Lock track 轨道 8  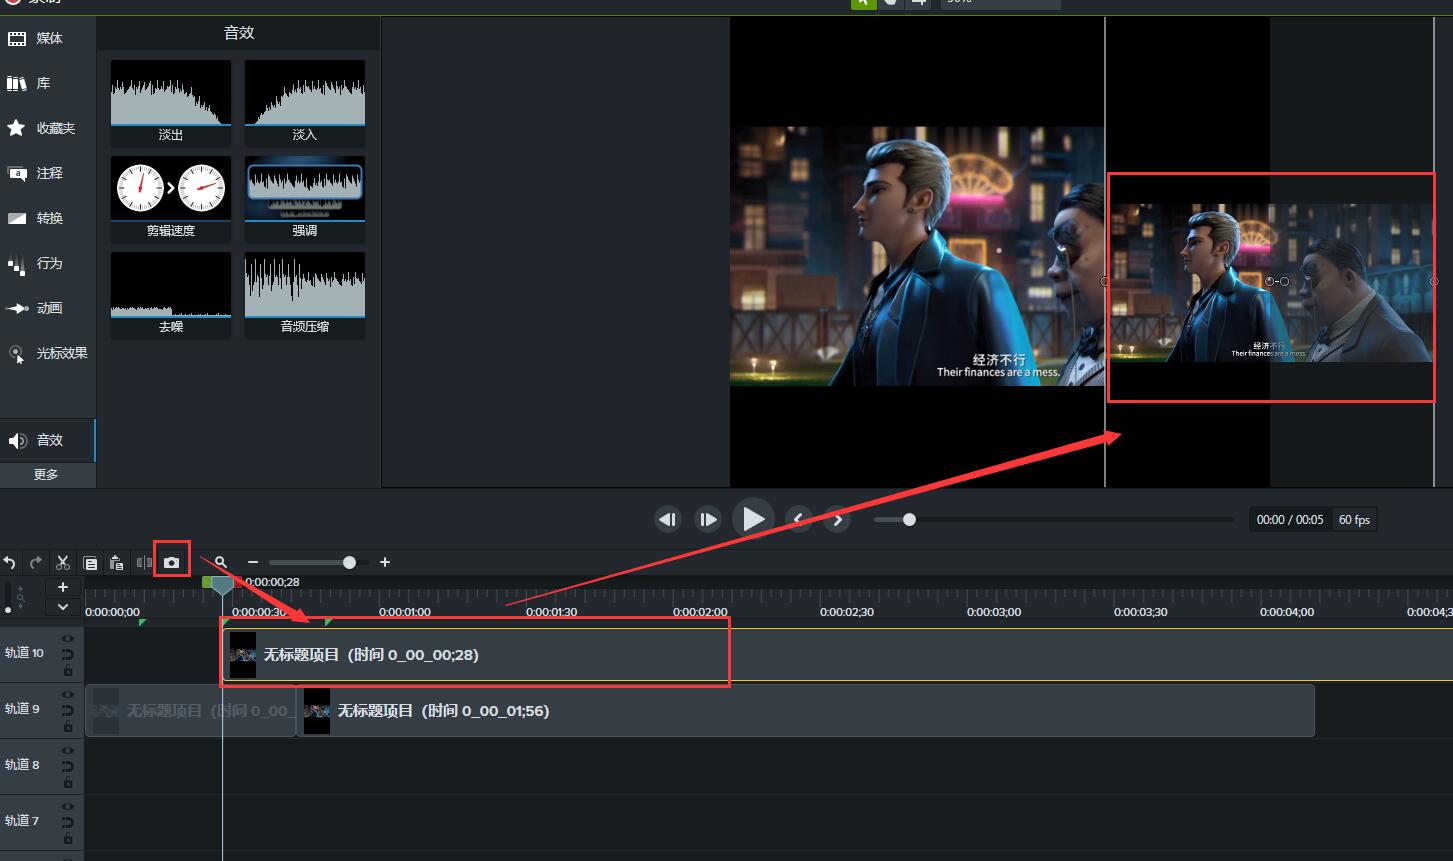pyautogui.click(x=68, y=783)
